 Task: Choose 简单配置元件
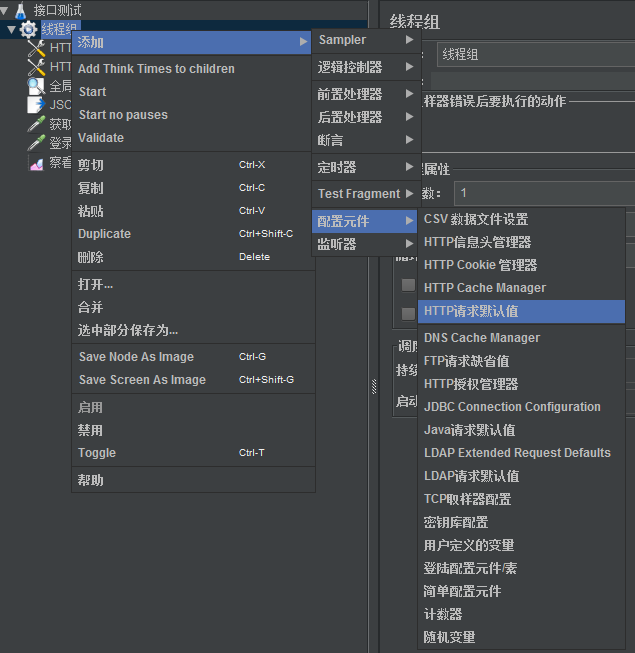pos(521,591)
